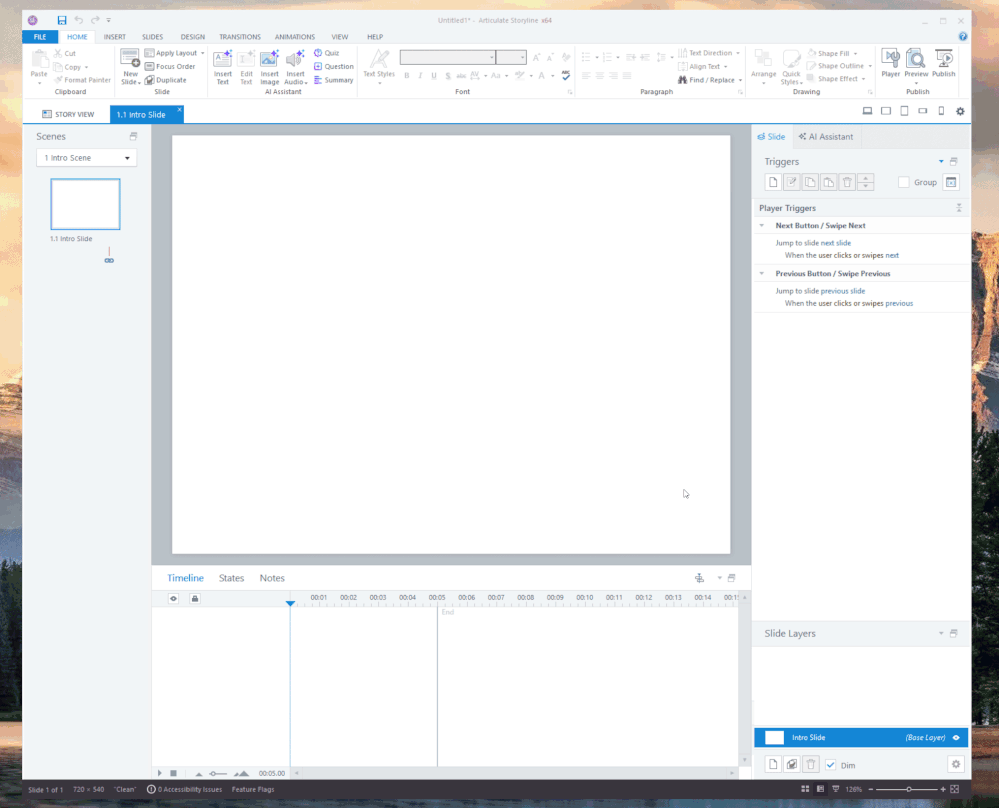Switch to the TRANSITIONS ribbon tab

pyautogui.click(x=239, y=36)
